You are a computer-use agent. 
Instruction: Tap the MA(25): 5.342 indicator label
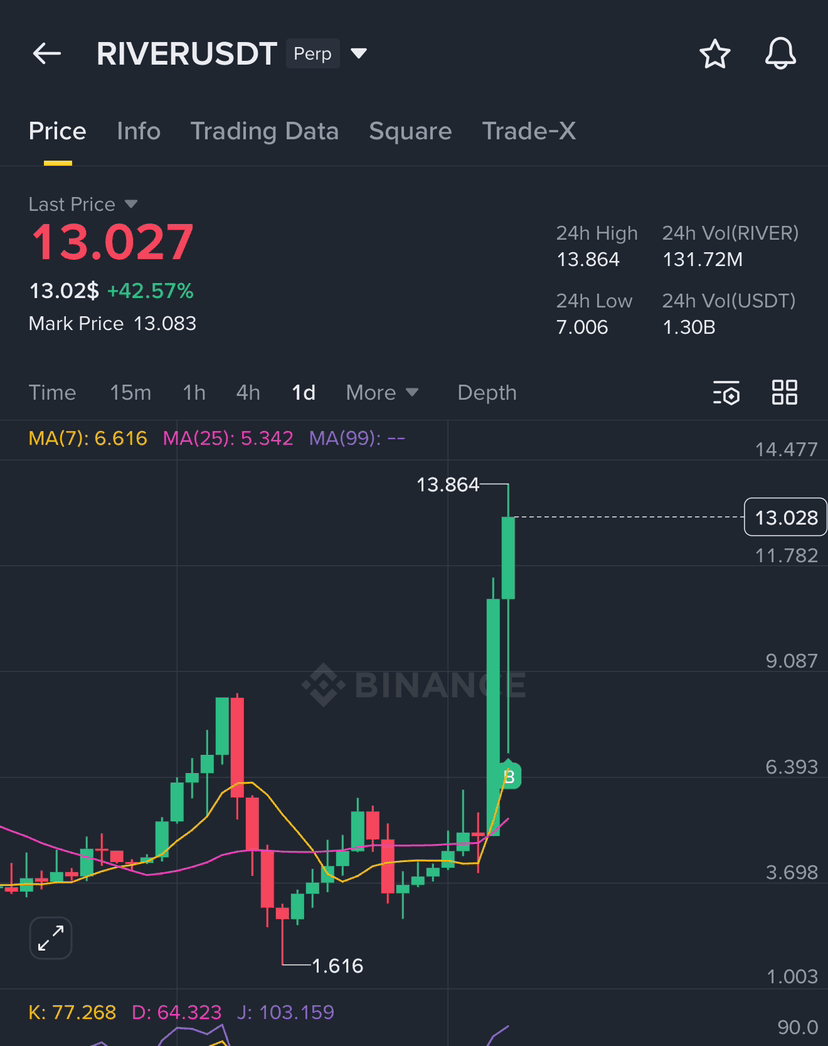tap(228, 438)
